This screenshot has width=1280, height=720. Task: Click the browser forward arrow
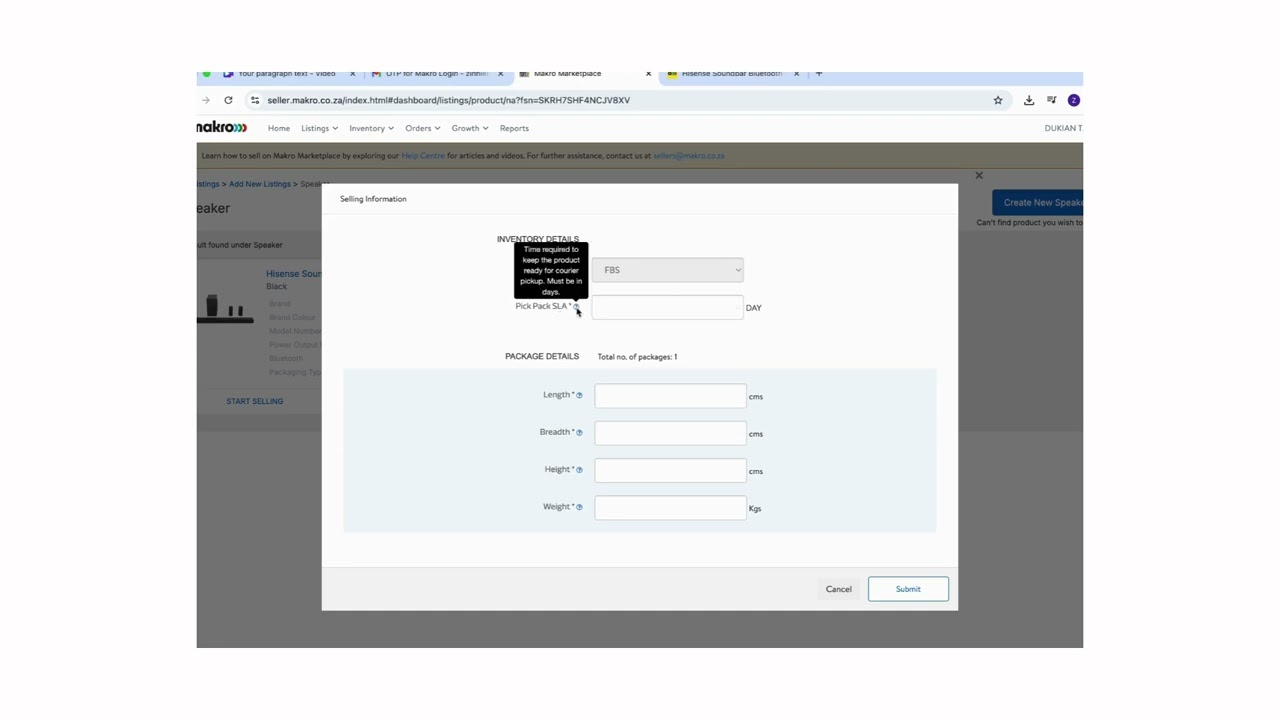tap(206, 100)
